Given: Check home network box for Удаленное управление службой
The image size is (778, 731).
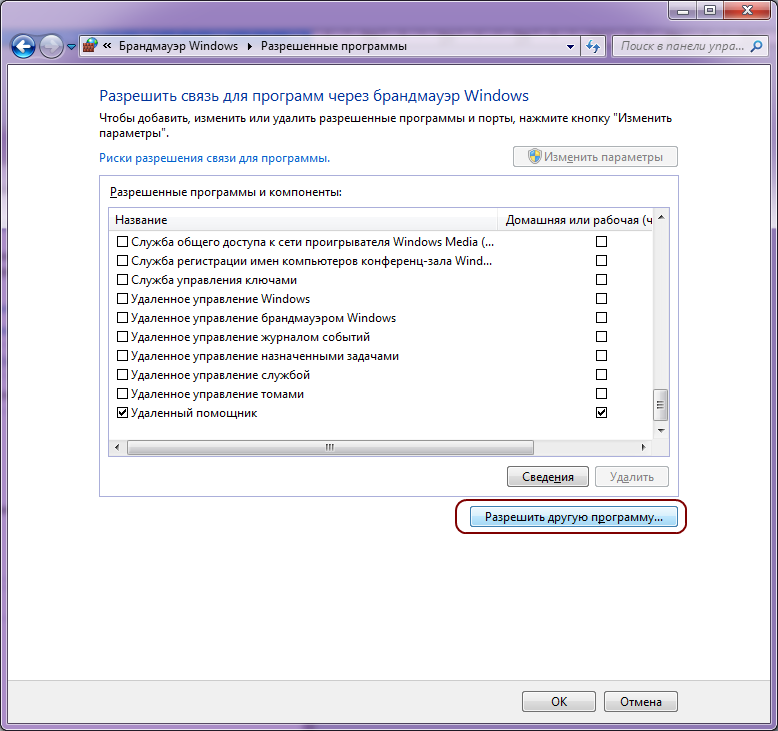Looking at the screenshot, I should tap(601, 375).
